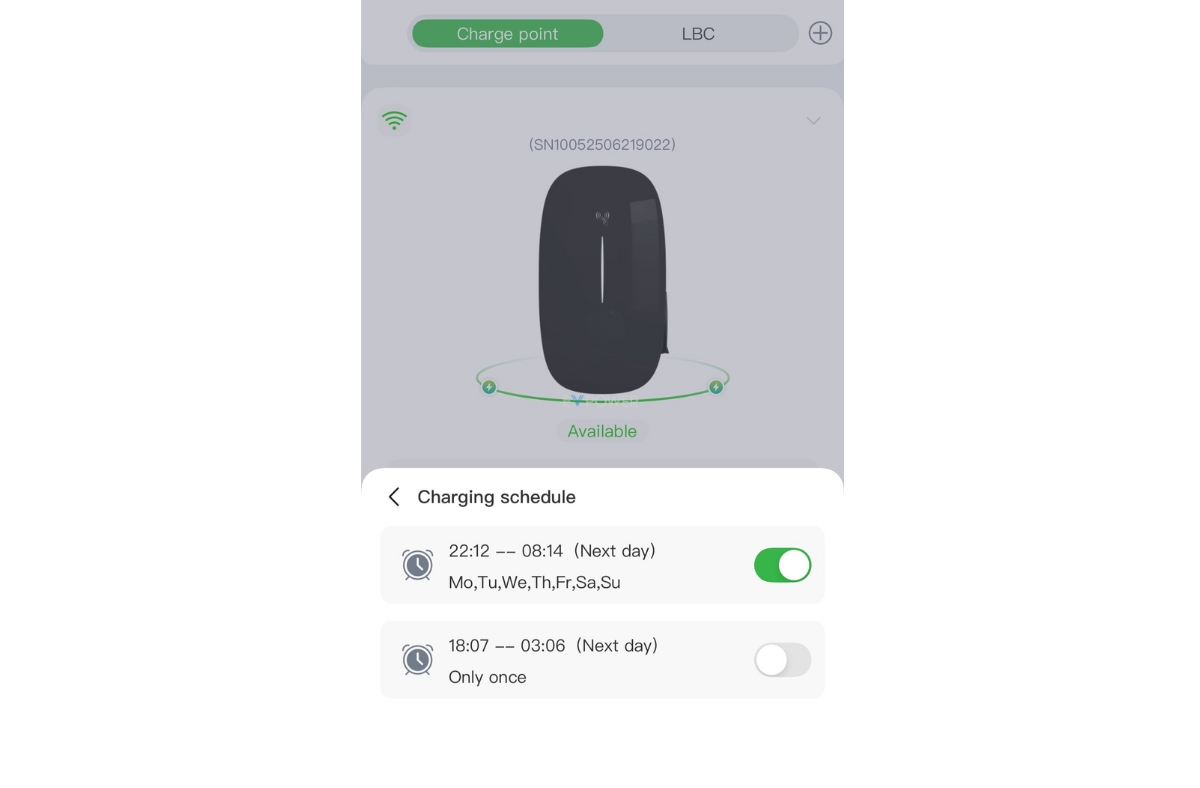The image size is (1200, 788).
Task: Tap the Charging schedule title
Action: pyautogui.click(x=496, y=497)
